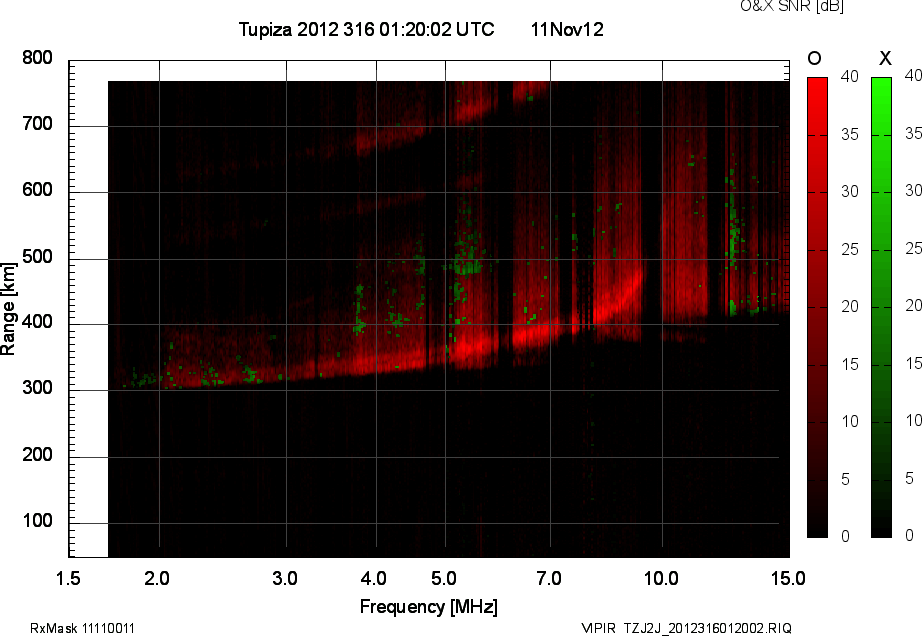922x636 pixels.
Task: Click the 700 range tick label
Action: [x=37, y=123]
